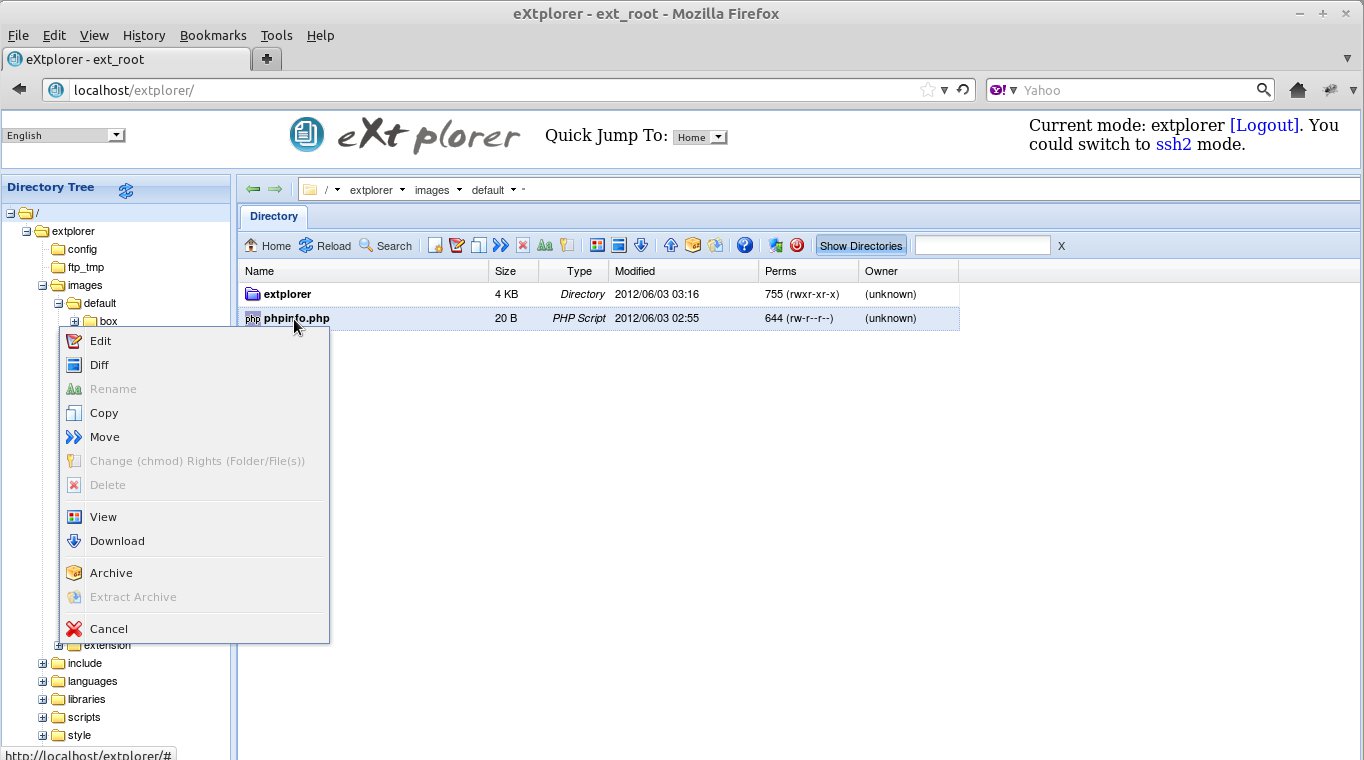Image resolution: width=1364 pixels, height=760 pixels.
Task: Click the Upload arrow toolbar icon
Action: click(x=671, y=245)
